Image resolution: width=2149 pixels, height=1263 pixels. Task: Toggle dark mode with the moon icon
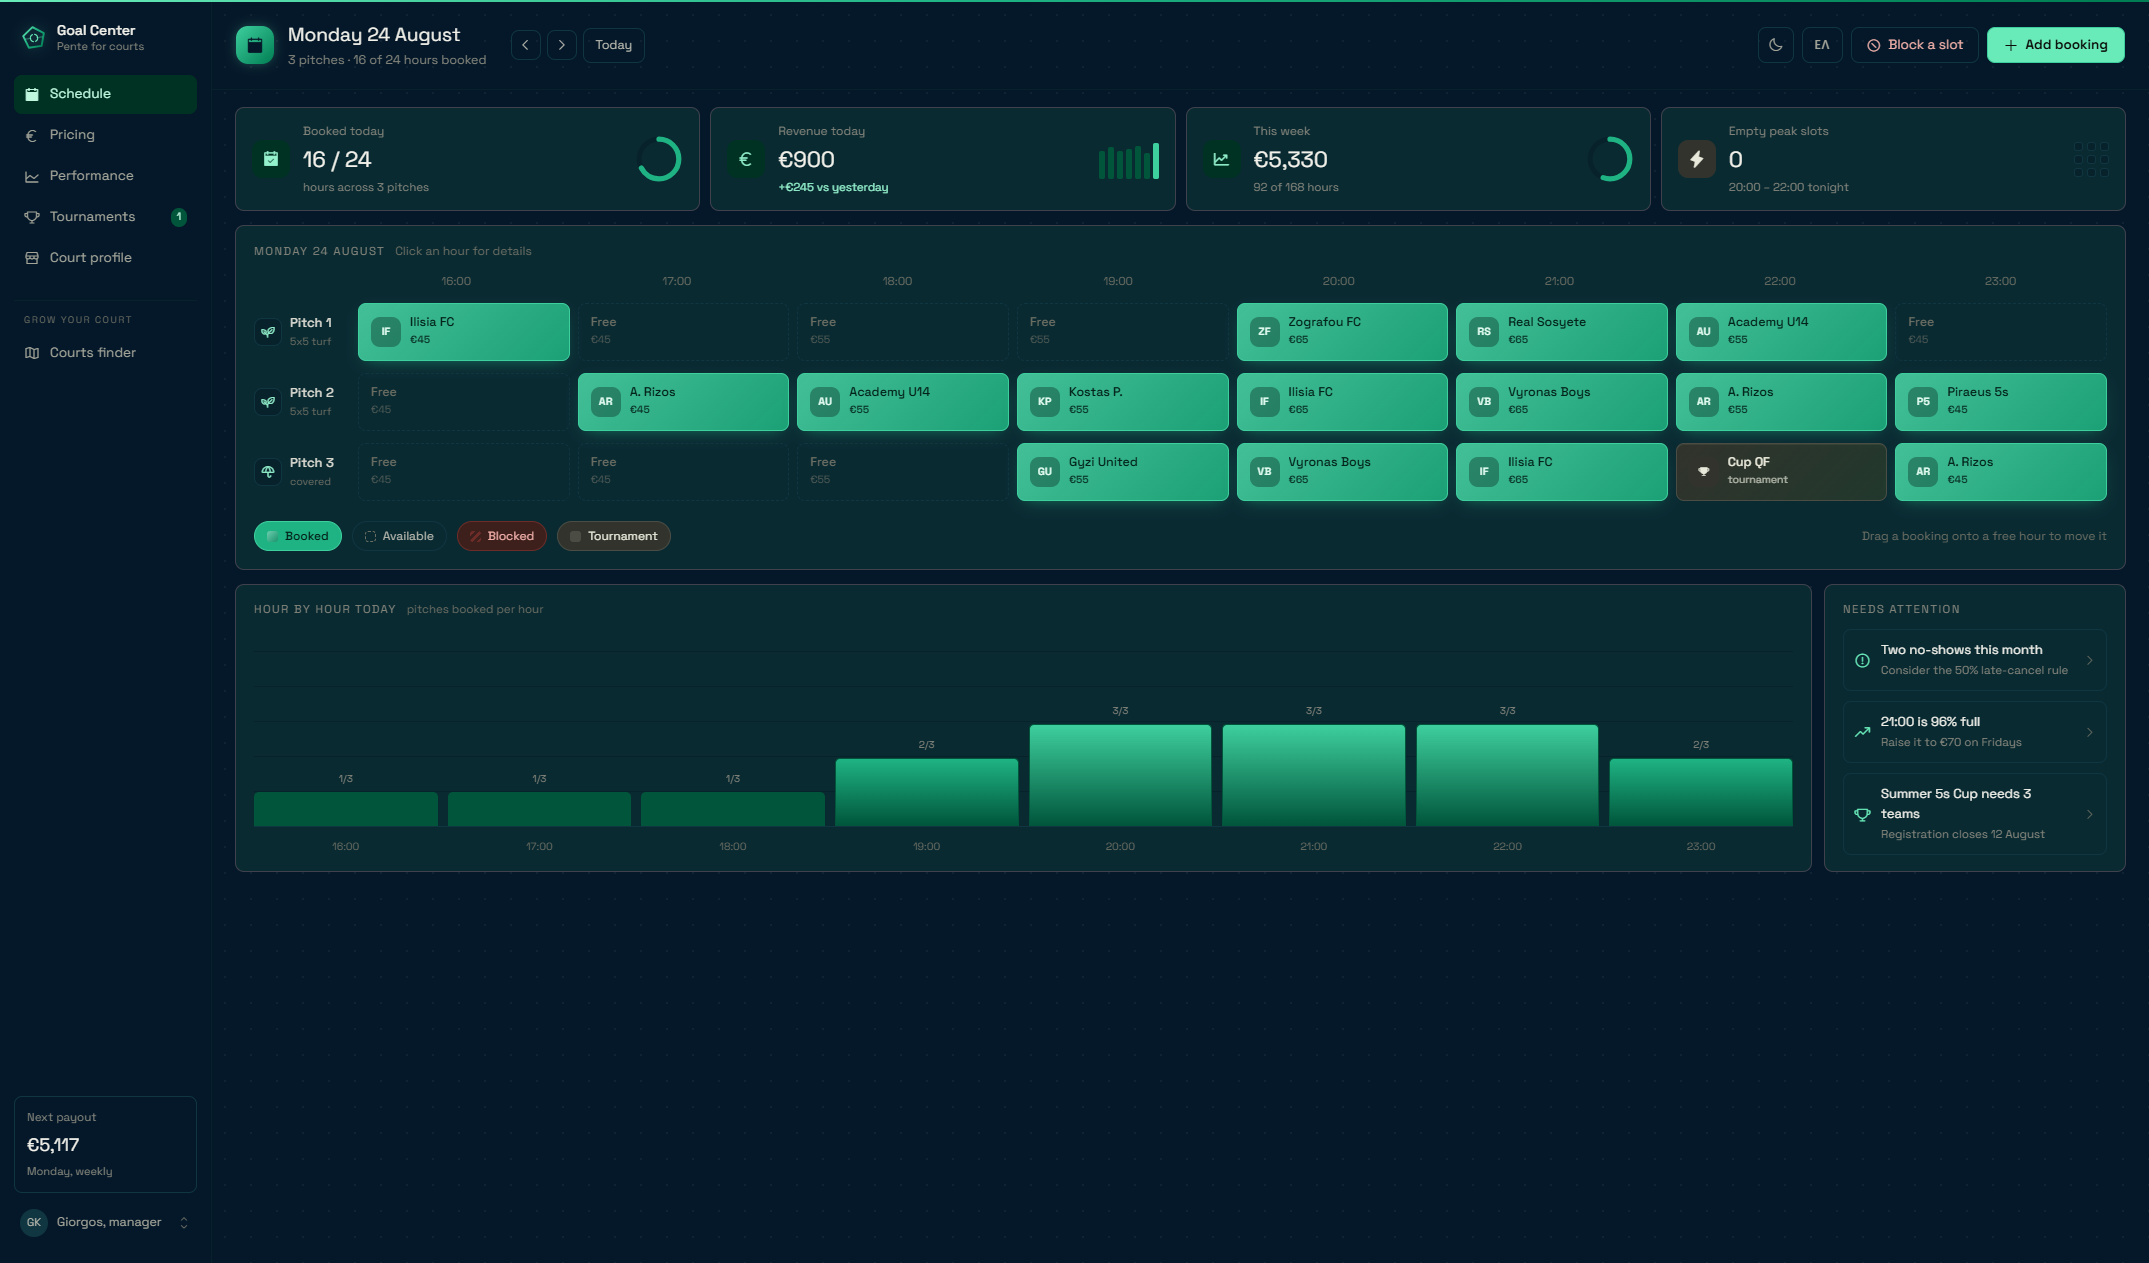(x=1775, y=45)
